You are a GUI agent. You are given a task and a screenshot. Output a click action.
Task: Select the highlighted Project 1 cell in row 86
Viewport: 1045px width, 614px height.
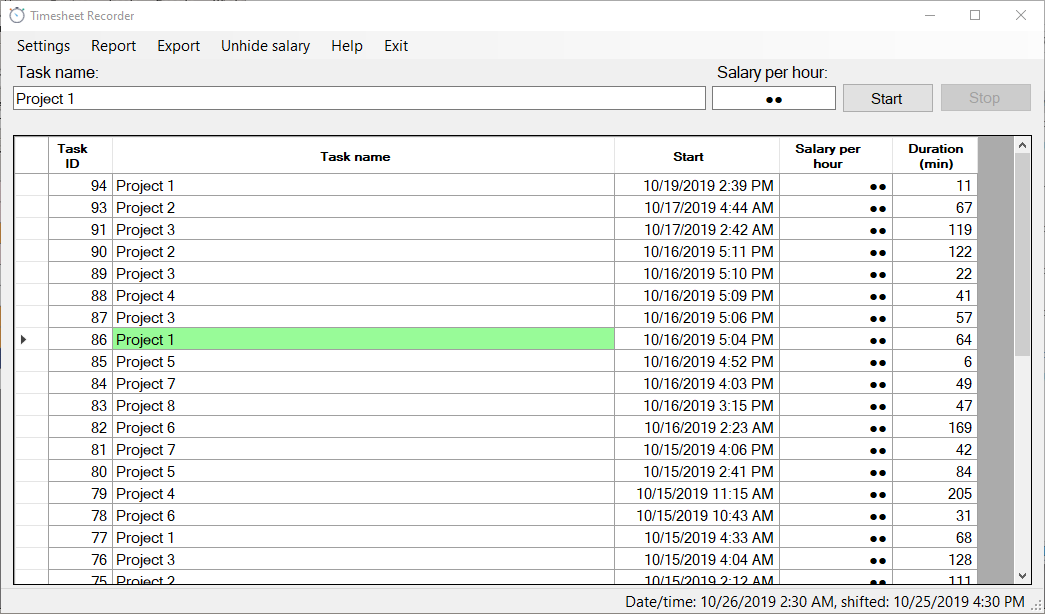[x=363, y=339]
